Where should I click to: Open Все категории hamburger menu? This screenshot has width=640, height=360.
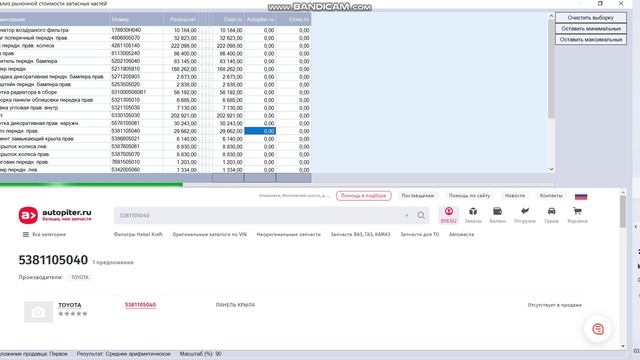tap(44, 234)
